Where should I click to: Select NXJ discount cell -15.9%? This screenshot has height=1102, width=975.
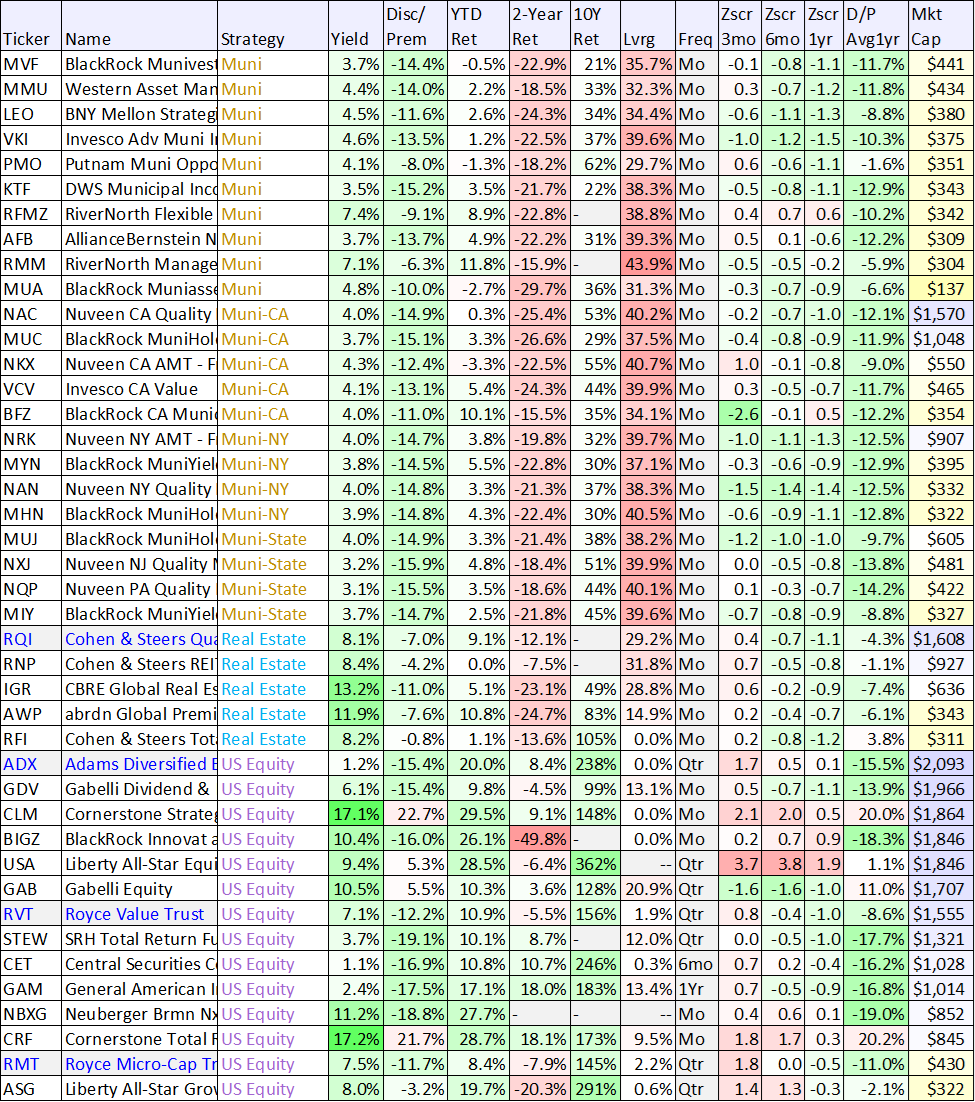[415, 564]
